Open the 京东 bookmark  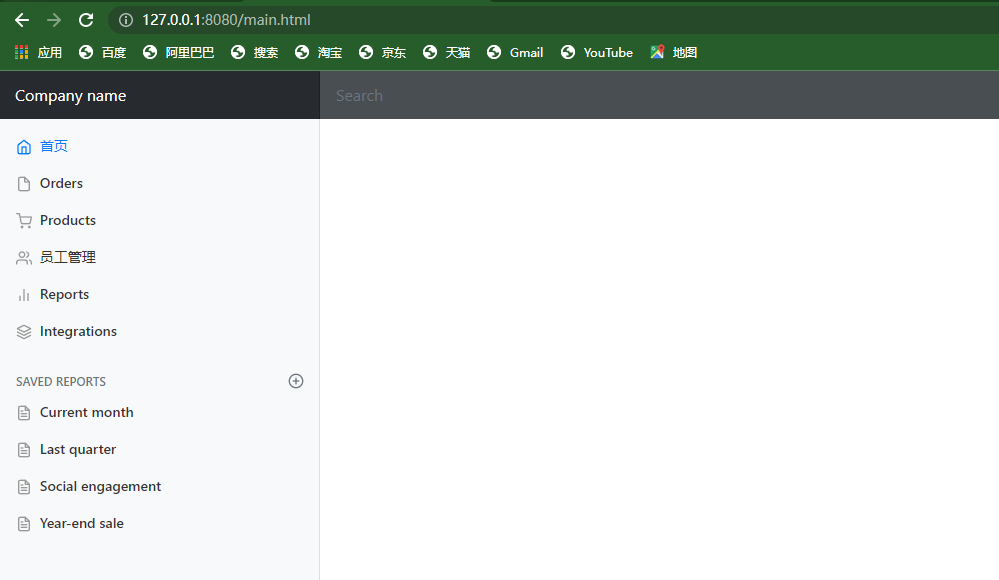point(382,52)
